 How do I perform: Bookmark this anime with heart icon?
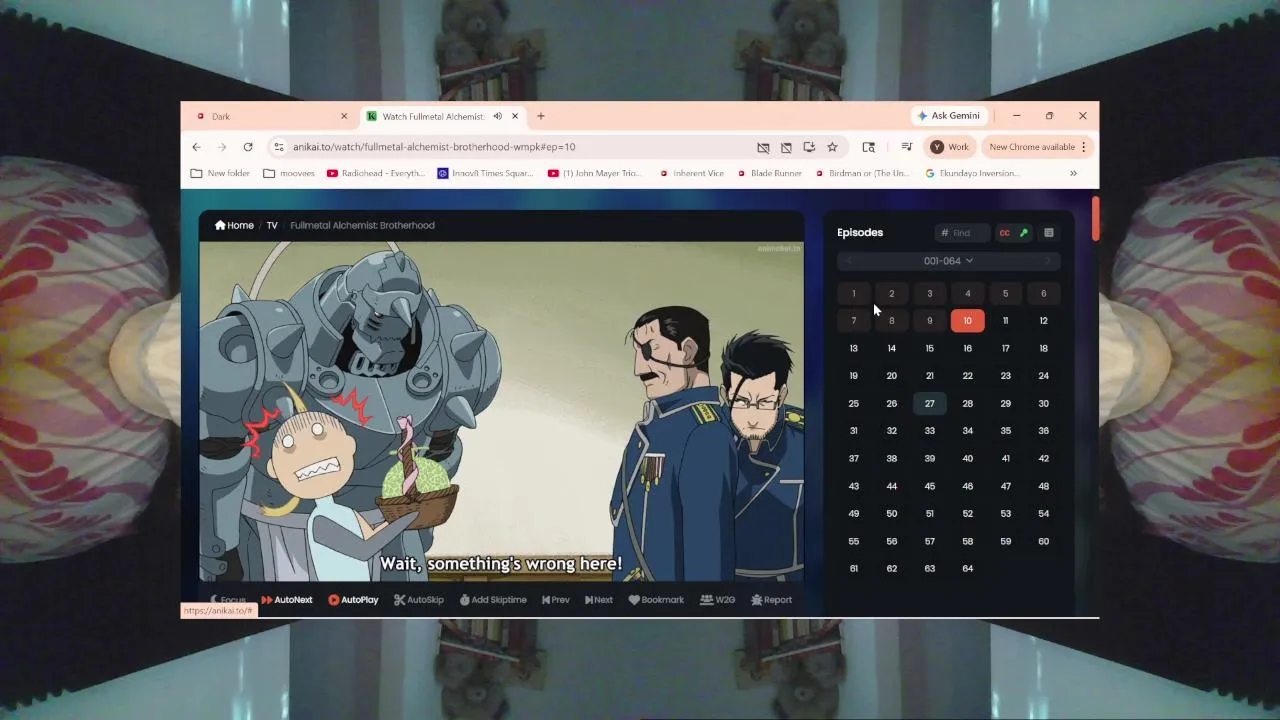tap(655, 600)
